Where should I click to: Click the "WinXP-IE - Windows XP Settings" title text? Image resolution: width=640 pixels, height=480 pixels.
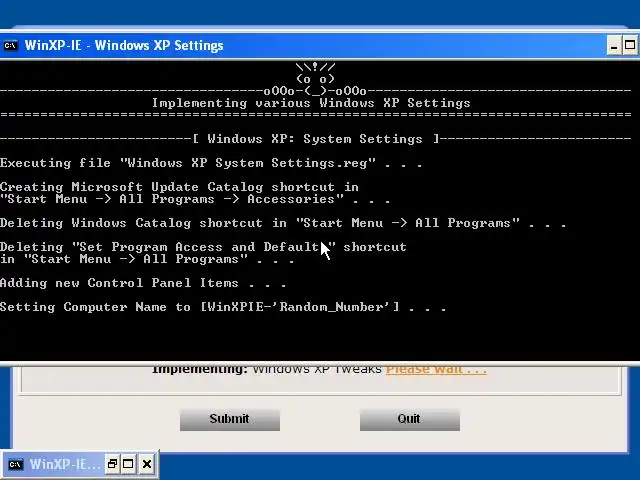[124, 45]
